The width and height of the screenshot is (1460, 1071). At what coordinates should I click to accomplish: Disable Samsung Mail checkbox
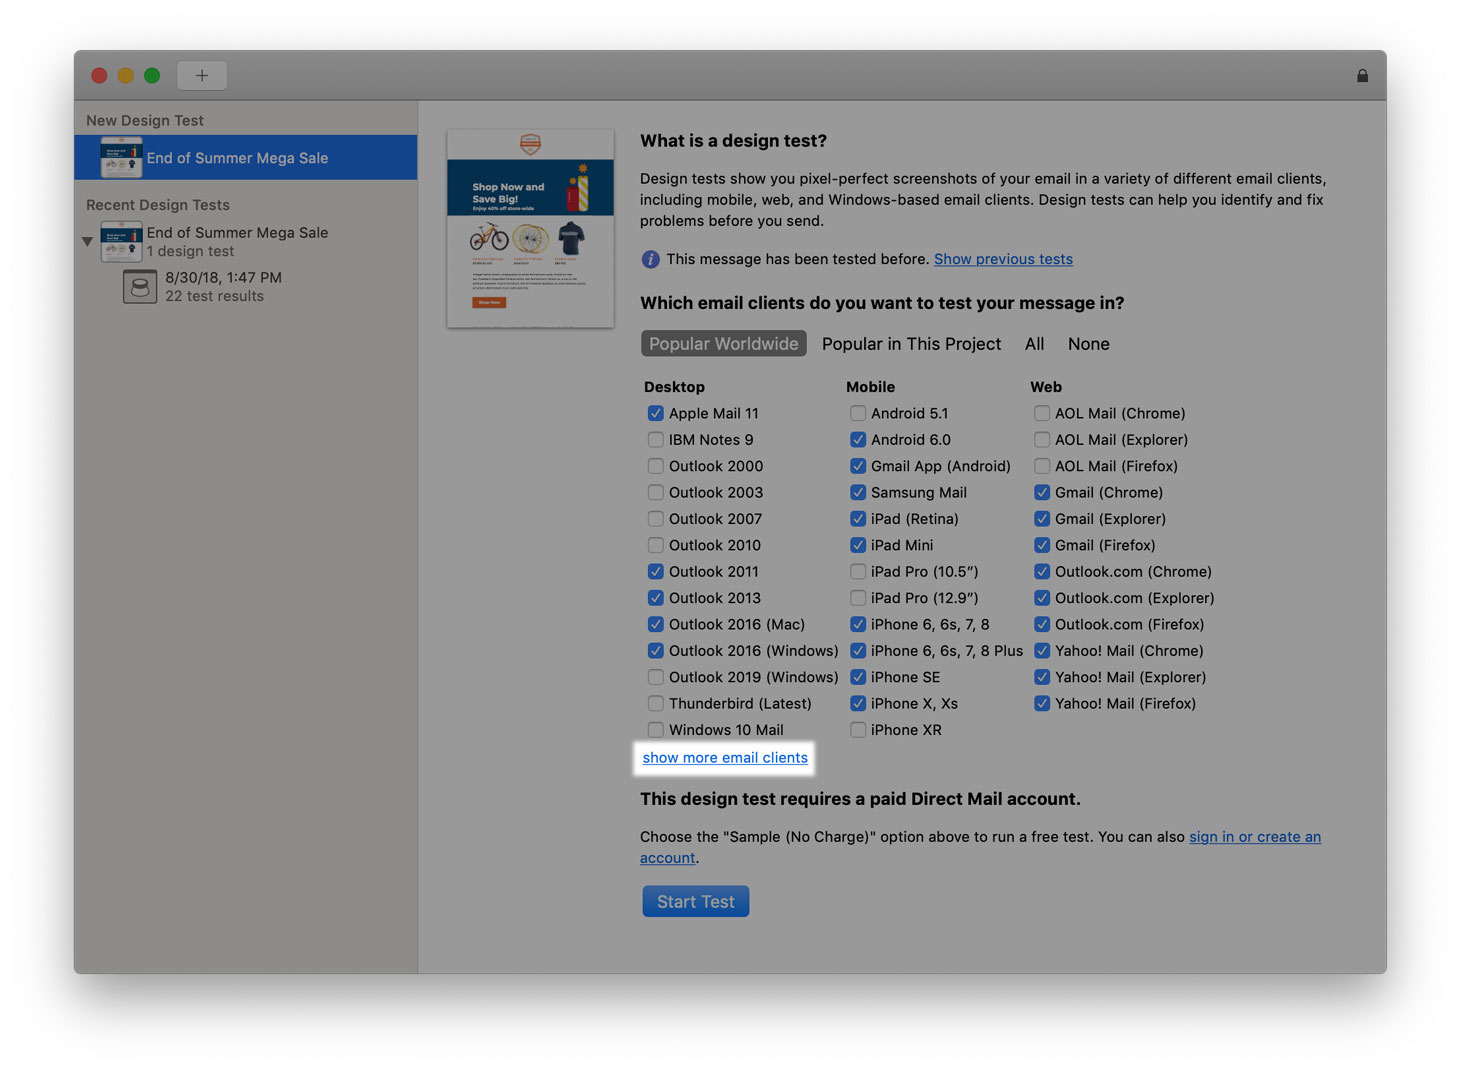pos(858,492)
